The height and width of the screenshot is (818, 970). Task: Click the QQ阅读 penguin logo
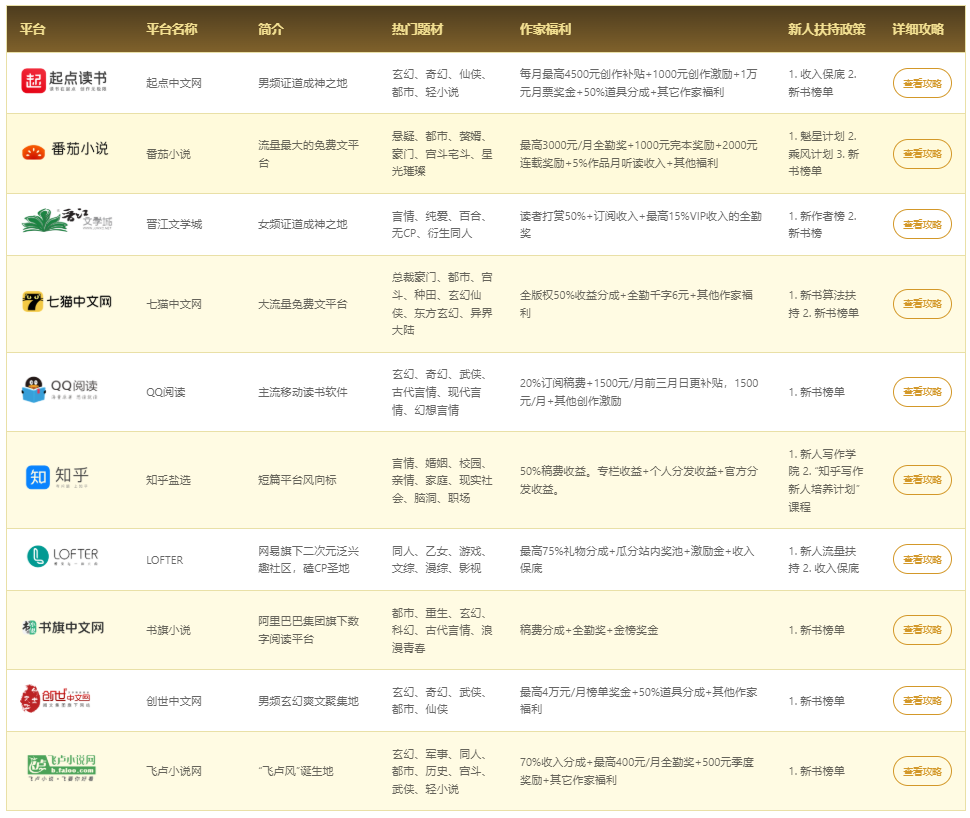(62, 390)
